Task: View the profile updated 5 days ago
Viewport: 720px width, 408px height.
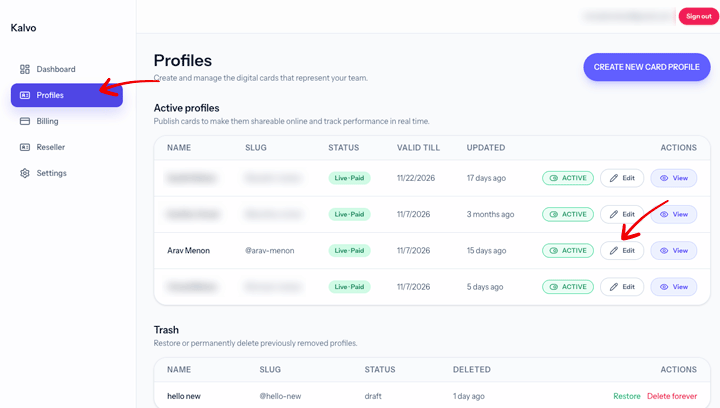Action: (674, 287)
